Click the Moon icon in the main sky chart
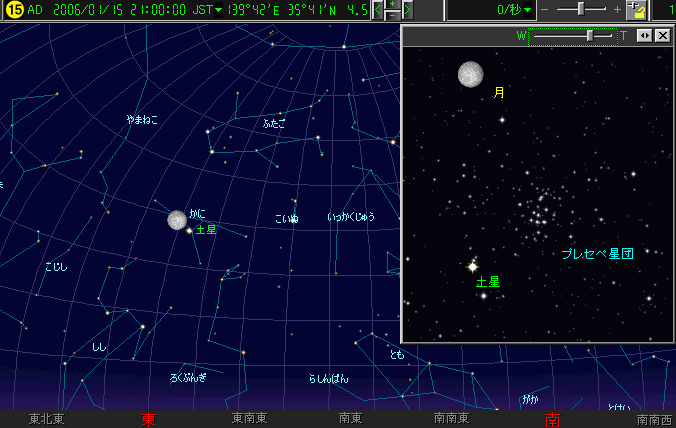 click(177, 220)
